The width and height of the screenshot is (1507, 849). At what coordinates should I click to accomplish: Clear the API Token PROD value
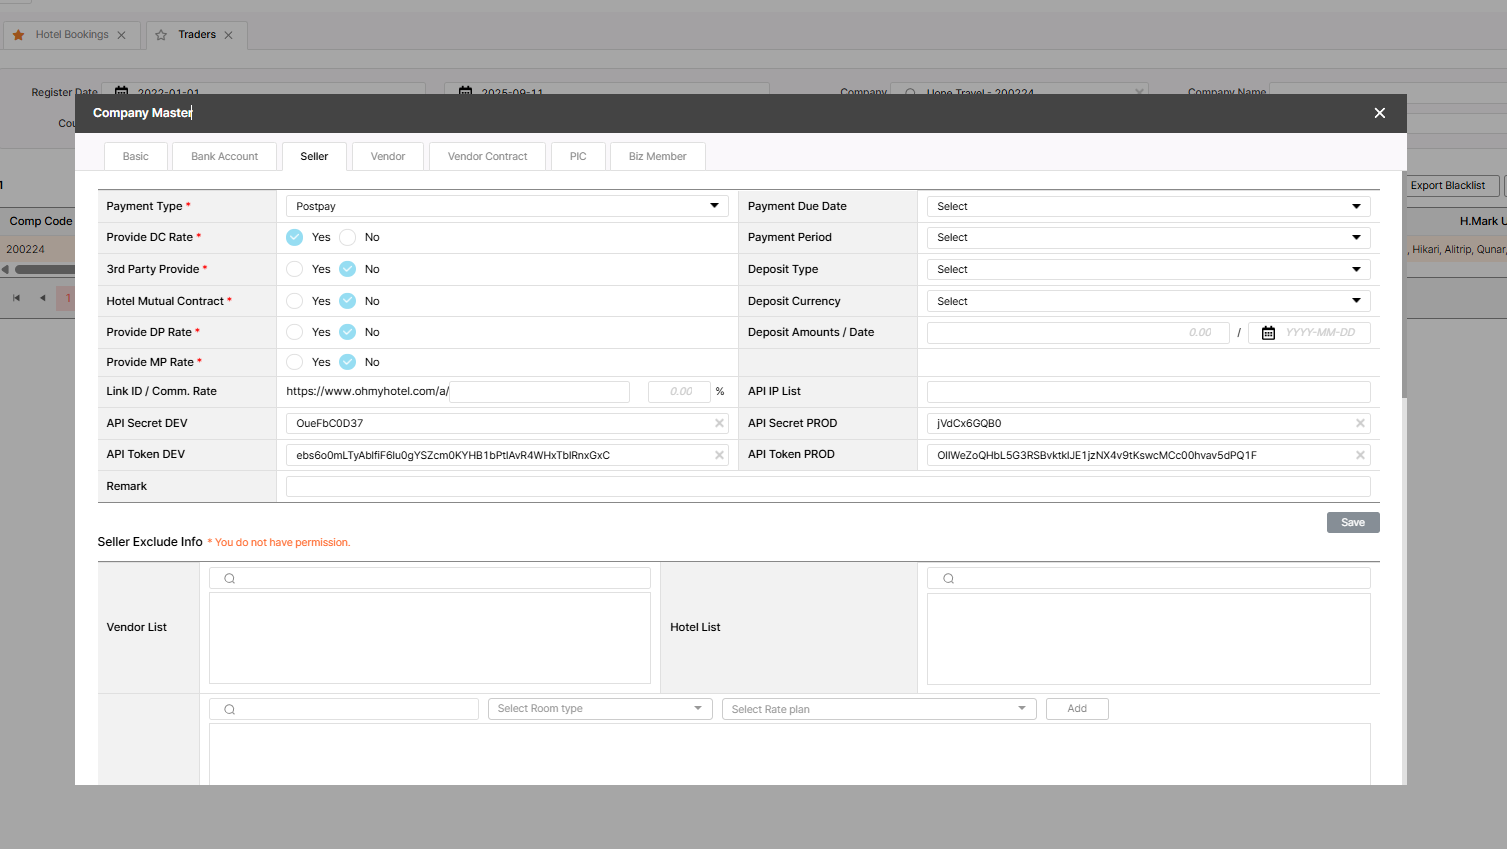(x=1360, y=456)
